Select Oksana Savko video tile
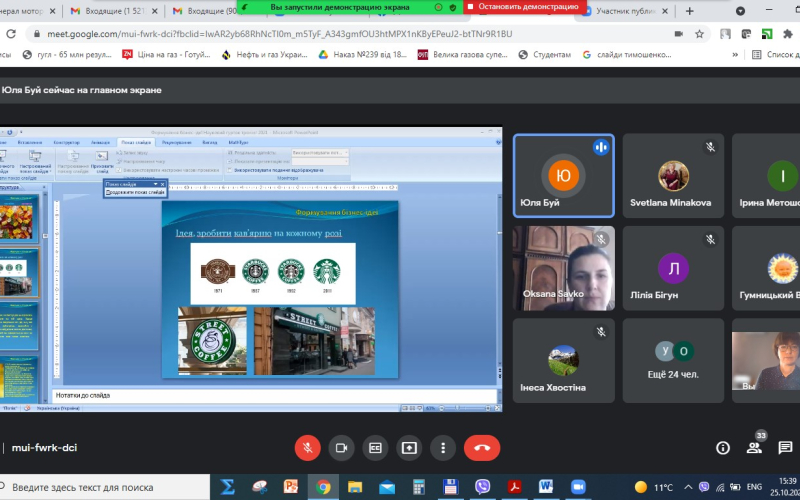 pyautogui.click(x=564, y=268)
